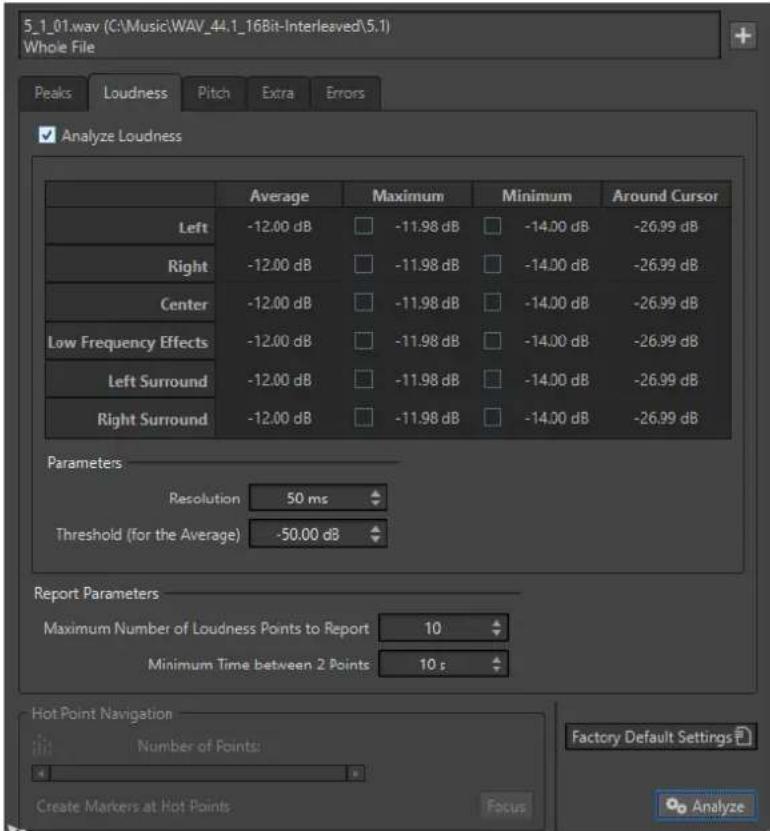Click the Factory Default Settings preset icon
The height and width of the screenshot is (831, 770).
coord(743,736)
